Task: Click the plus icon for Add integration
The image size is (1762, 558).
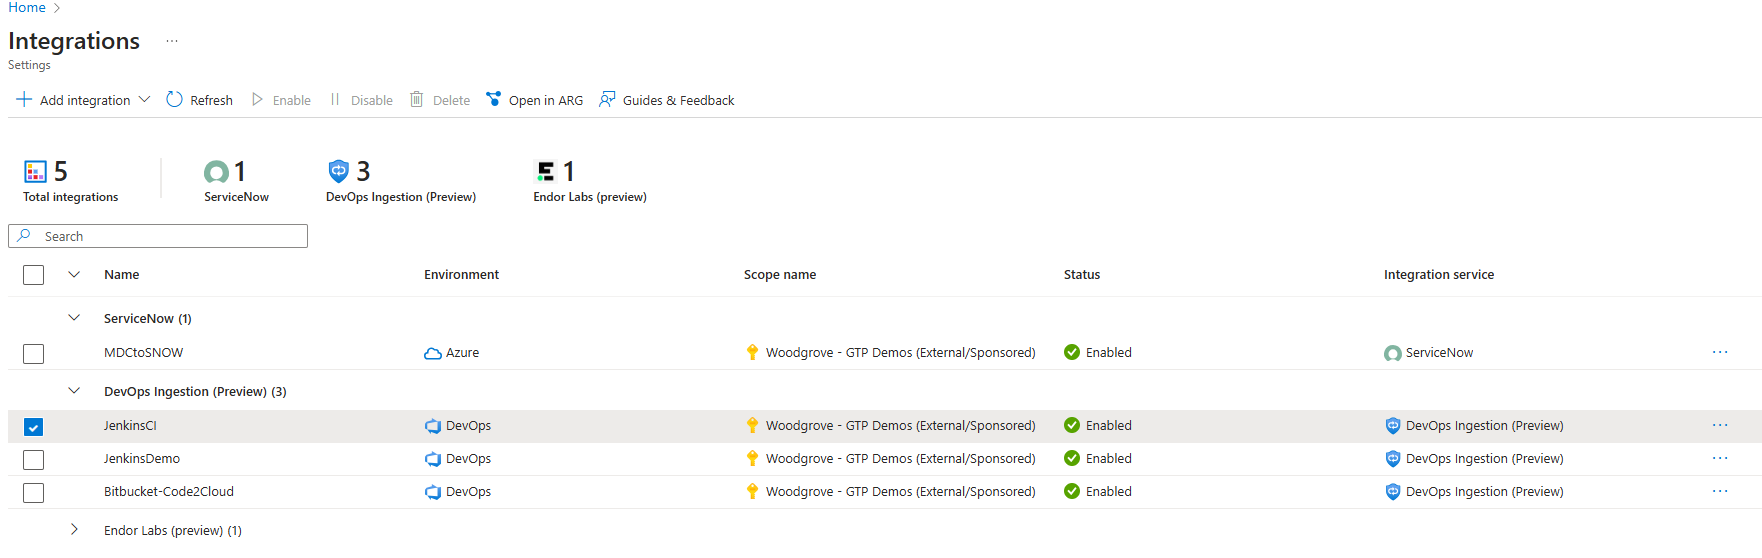Action: click(24, 99)
